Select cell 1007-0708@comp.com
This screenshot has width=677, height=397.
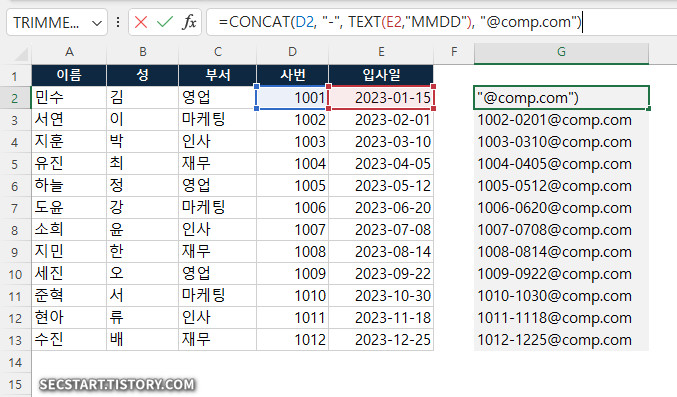pos(561,230)
